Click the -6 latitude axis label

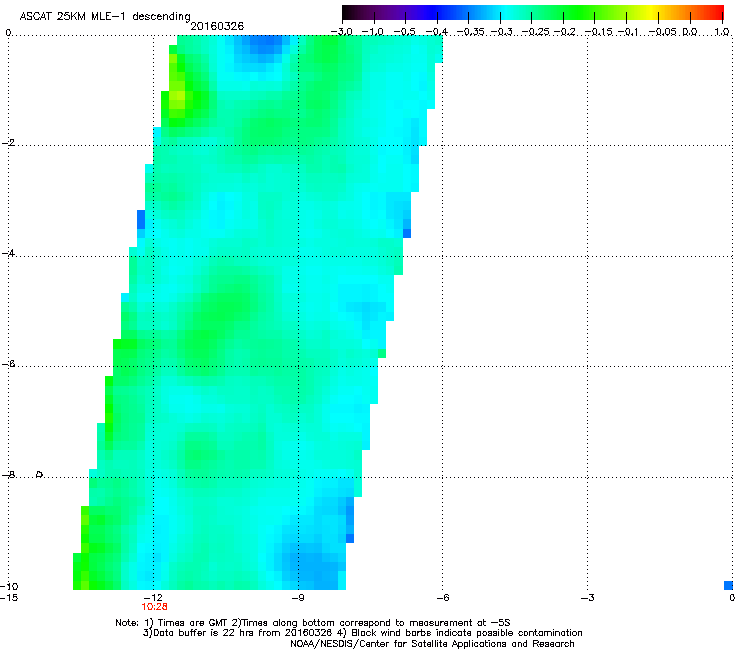coord(8,364)
